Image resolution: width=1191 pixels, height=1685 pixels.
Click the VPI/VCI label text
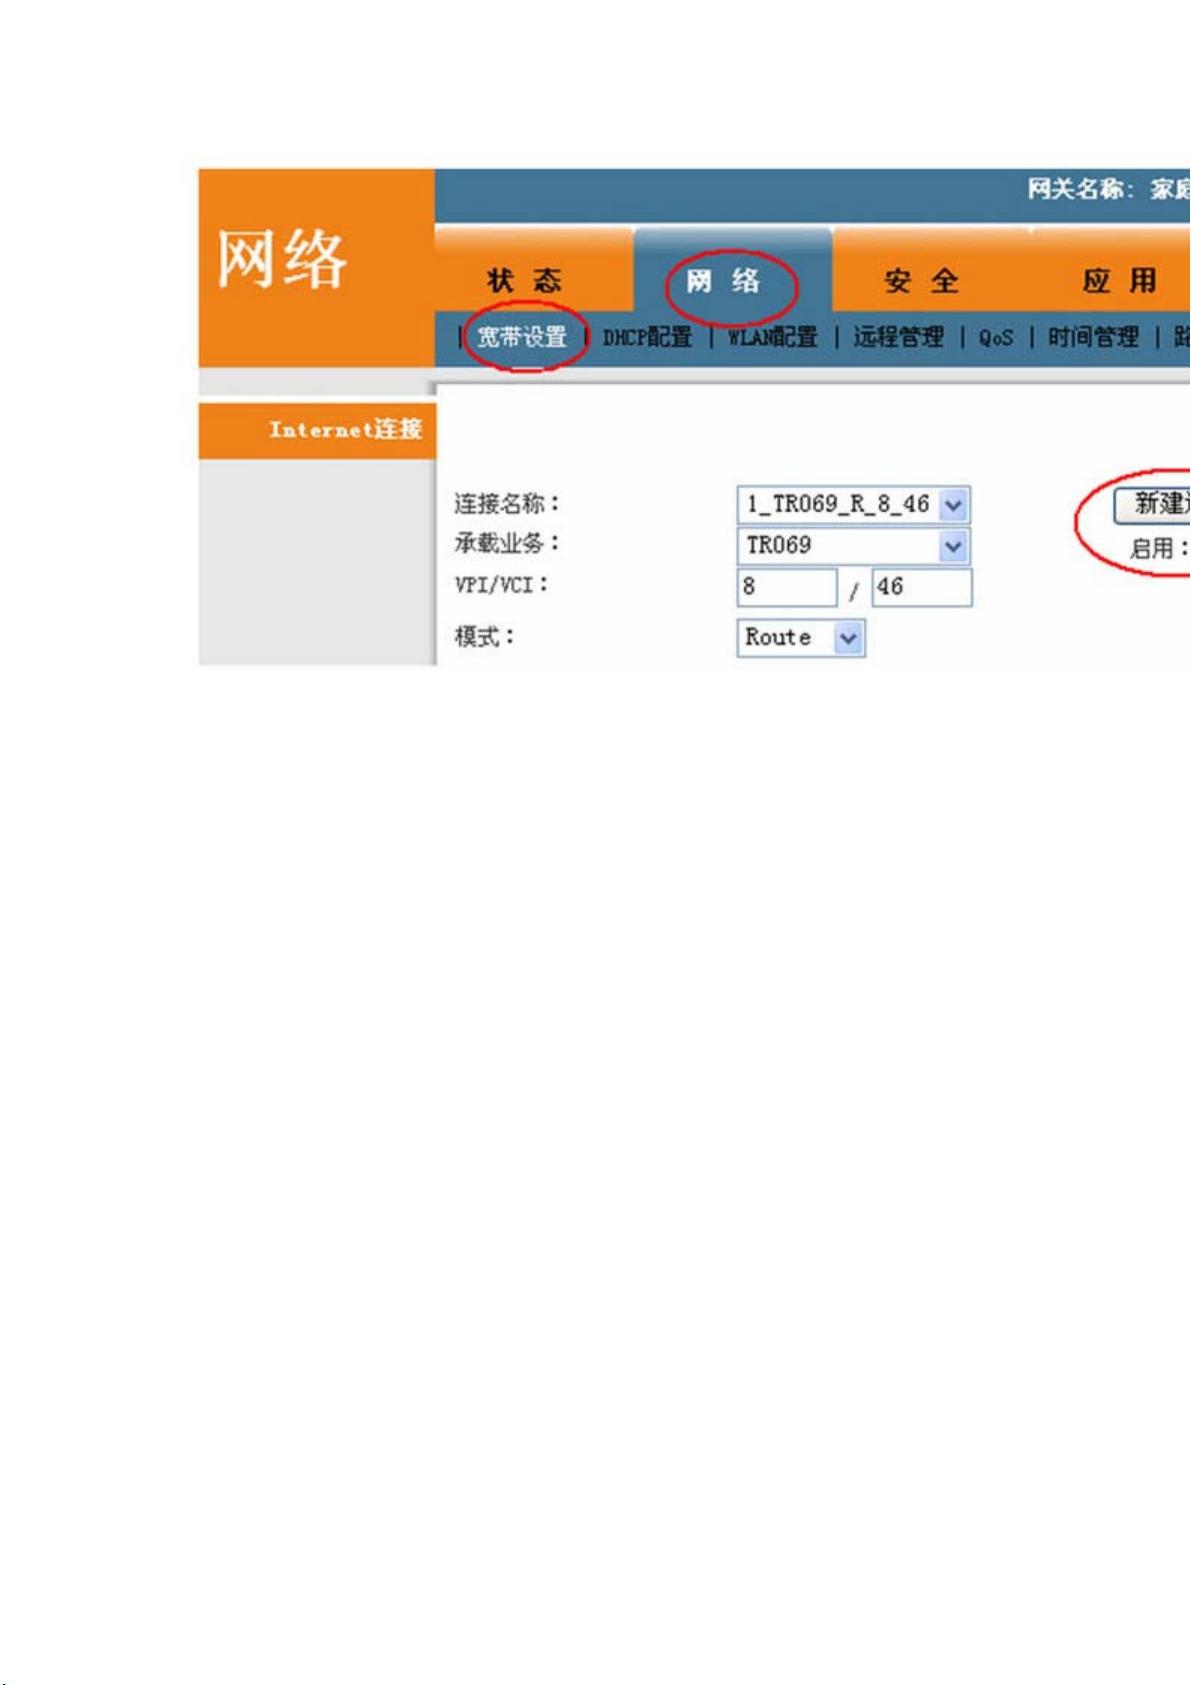pos(501,585)
